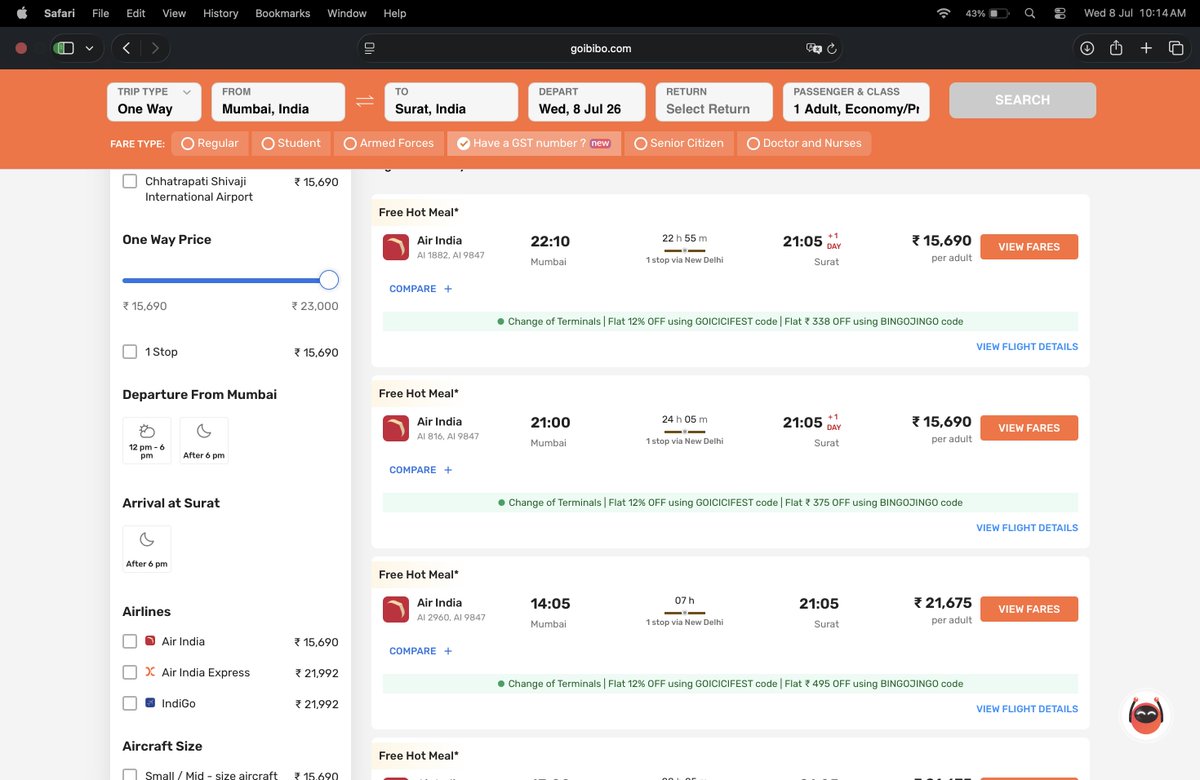1200x780 pixels.
Task: Click the One Way Price slider handle
Action: pyautogui.click(x=329, y=280)
